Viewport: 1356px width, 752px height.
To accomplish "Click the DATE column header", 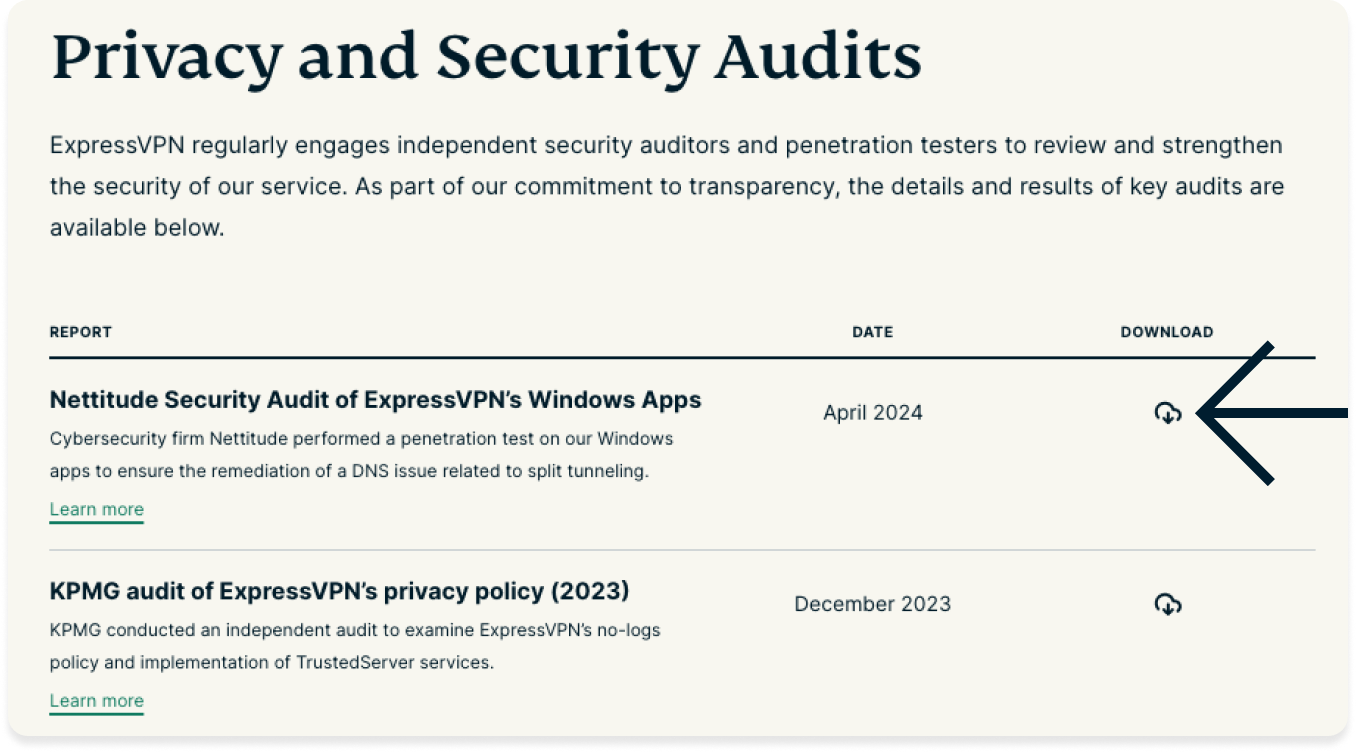I will point(873,332).
